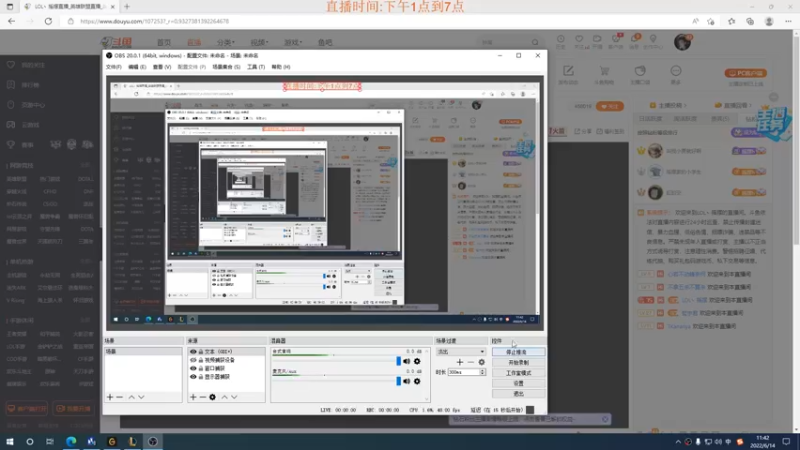Enable studio mode (工作室模式) button
800x450 pixels.
coord(518,373)
